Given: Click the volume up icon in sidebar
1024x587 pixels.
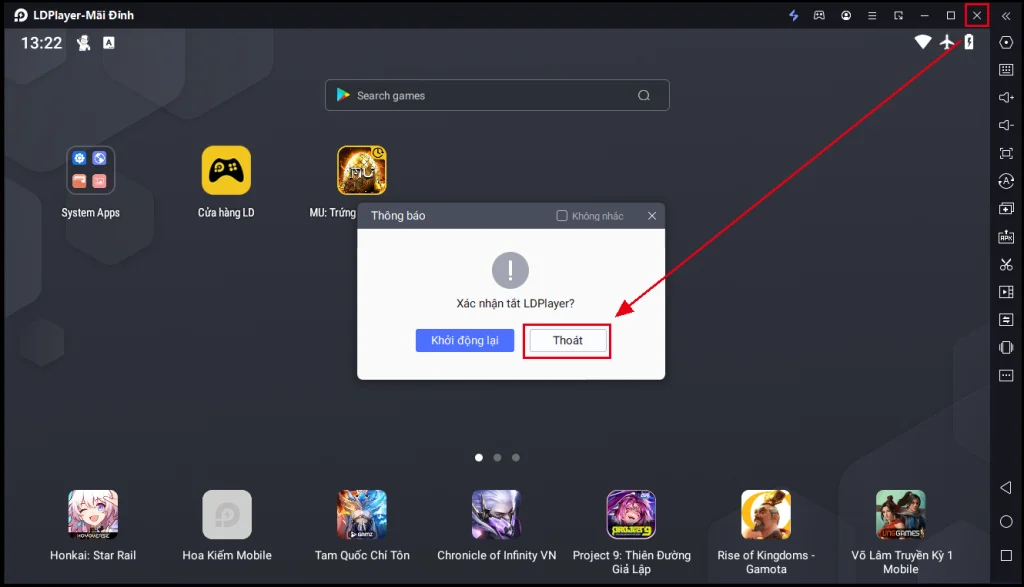Looking at the screenshot, I should pos(1006,97).
